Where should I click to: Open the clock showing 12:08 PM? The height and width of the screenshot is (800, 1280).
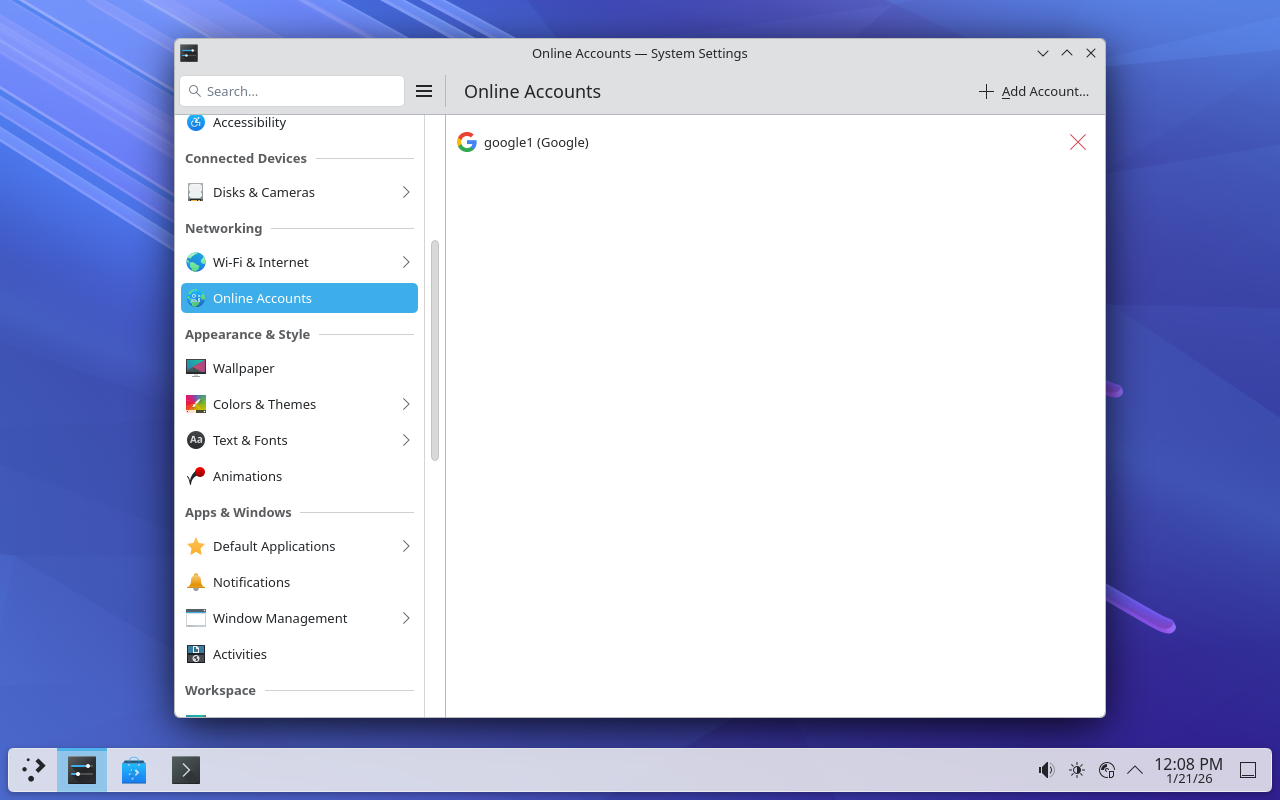(1188, 770)
